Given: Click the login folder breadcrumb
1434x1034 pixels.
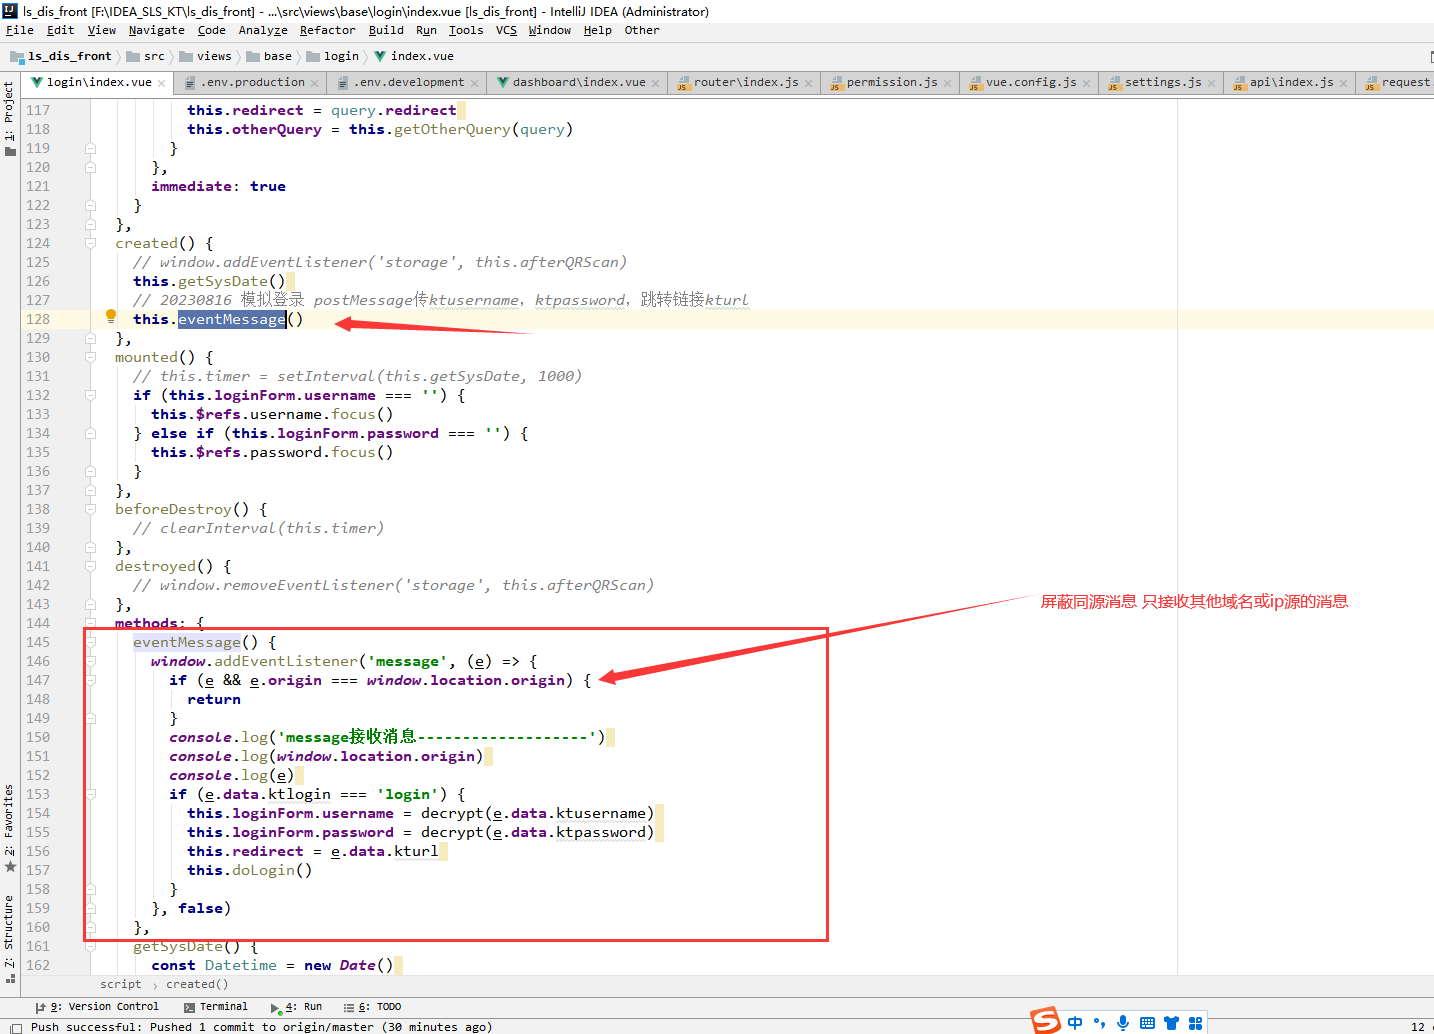Looking at the screenshot, I should [333, 56].
